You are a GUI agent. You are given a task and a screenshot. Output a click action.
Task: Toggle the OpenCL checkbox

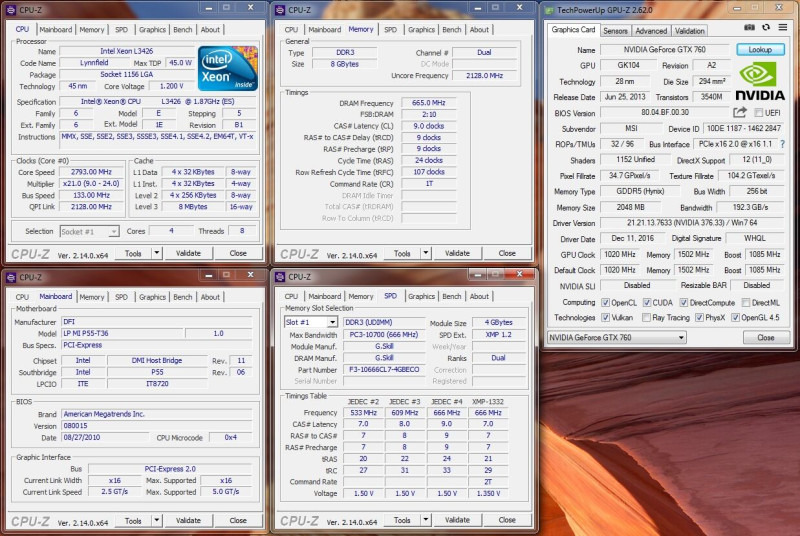(606, 302)
